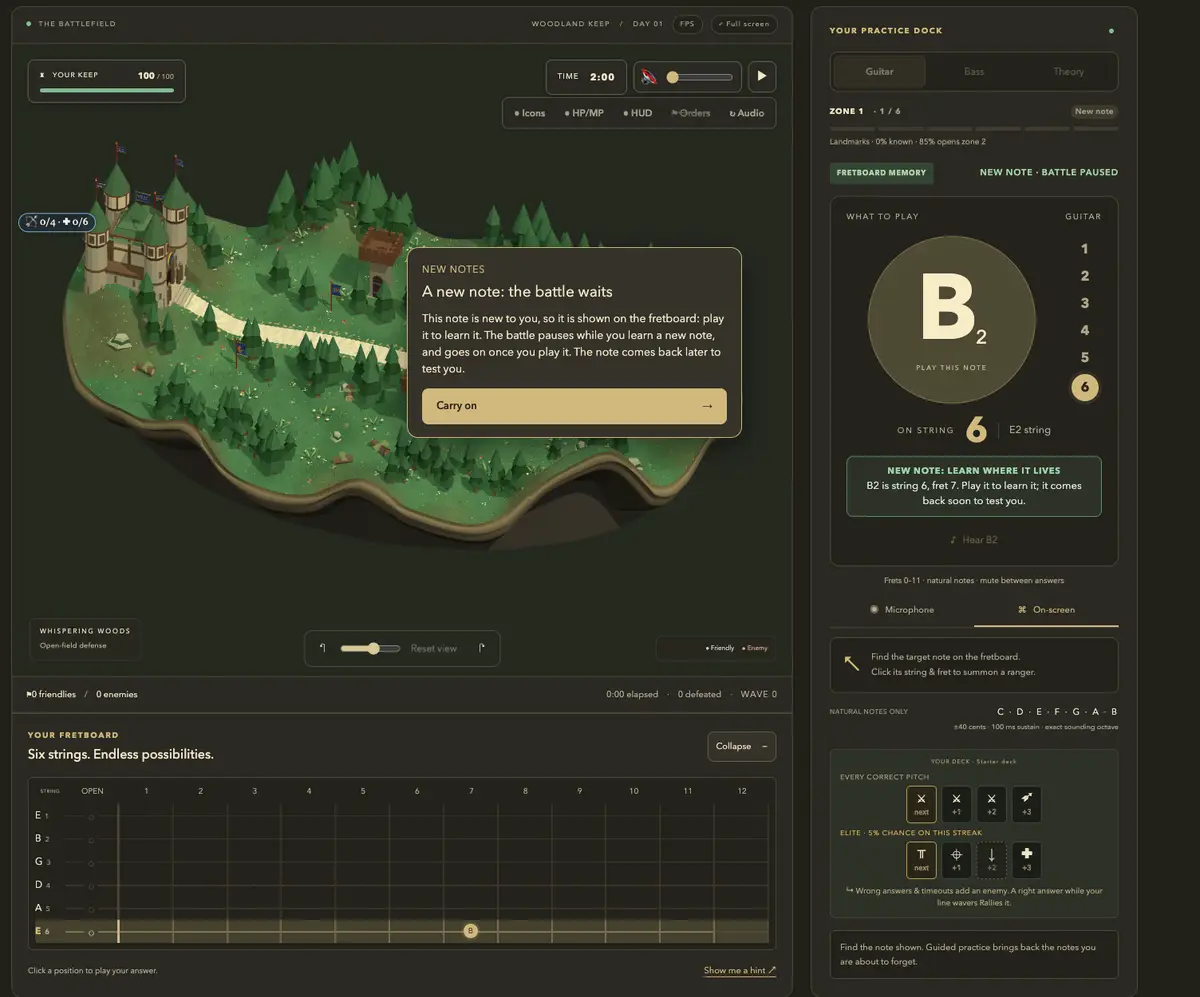Adjust the volume slider
This screenshot has height=997, width=1200.
[x=700, y=77]
